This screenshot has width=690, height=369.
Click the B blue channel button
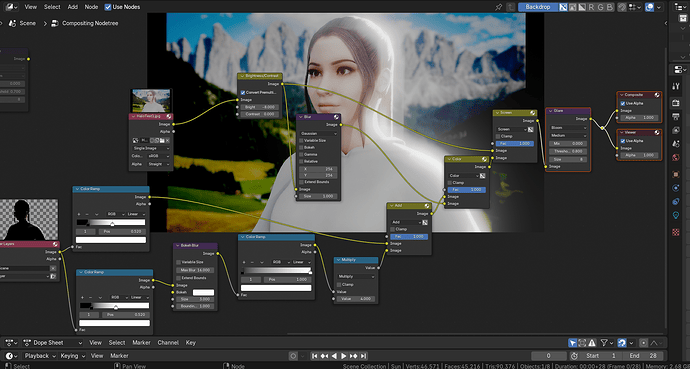click(609, 7)
